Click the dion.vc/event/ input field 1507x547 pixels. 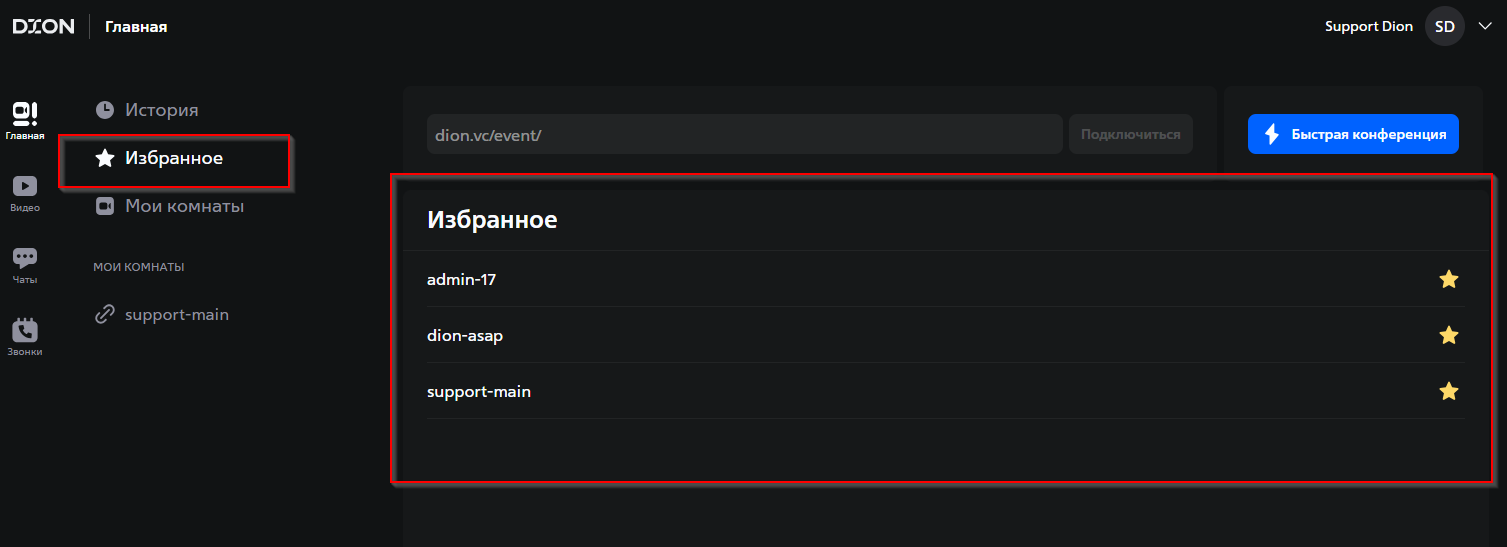coord(744,134)
